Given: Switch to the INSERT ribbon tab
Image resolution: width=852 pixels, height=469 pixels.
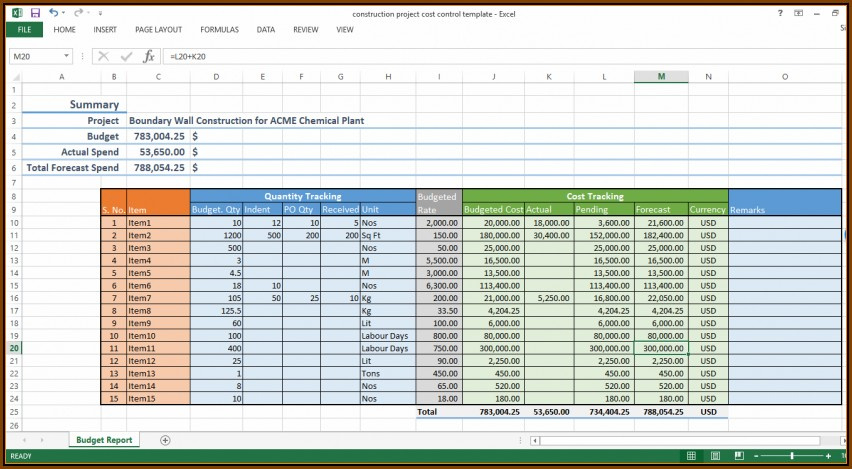Looking at the screenshot, I should (105, 30).
